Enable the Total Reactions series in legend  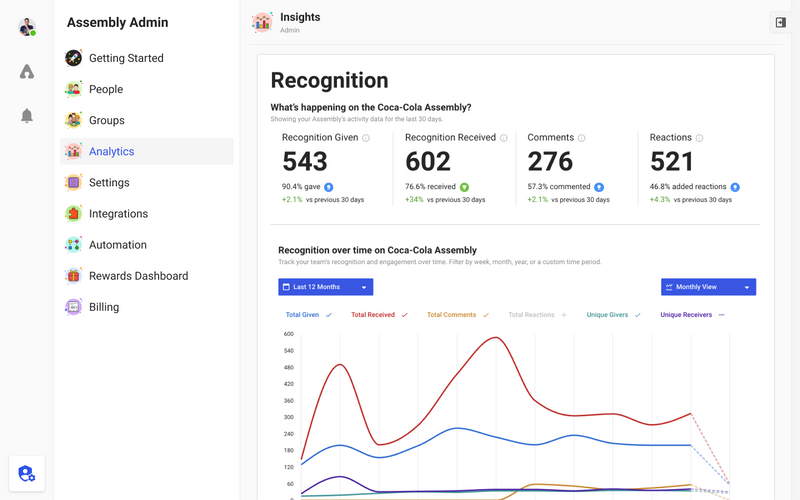[x=537, y=315]
